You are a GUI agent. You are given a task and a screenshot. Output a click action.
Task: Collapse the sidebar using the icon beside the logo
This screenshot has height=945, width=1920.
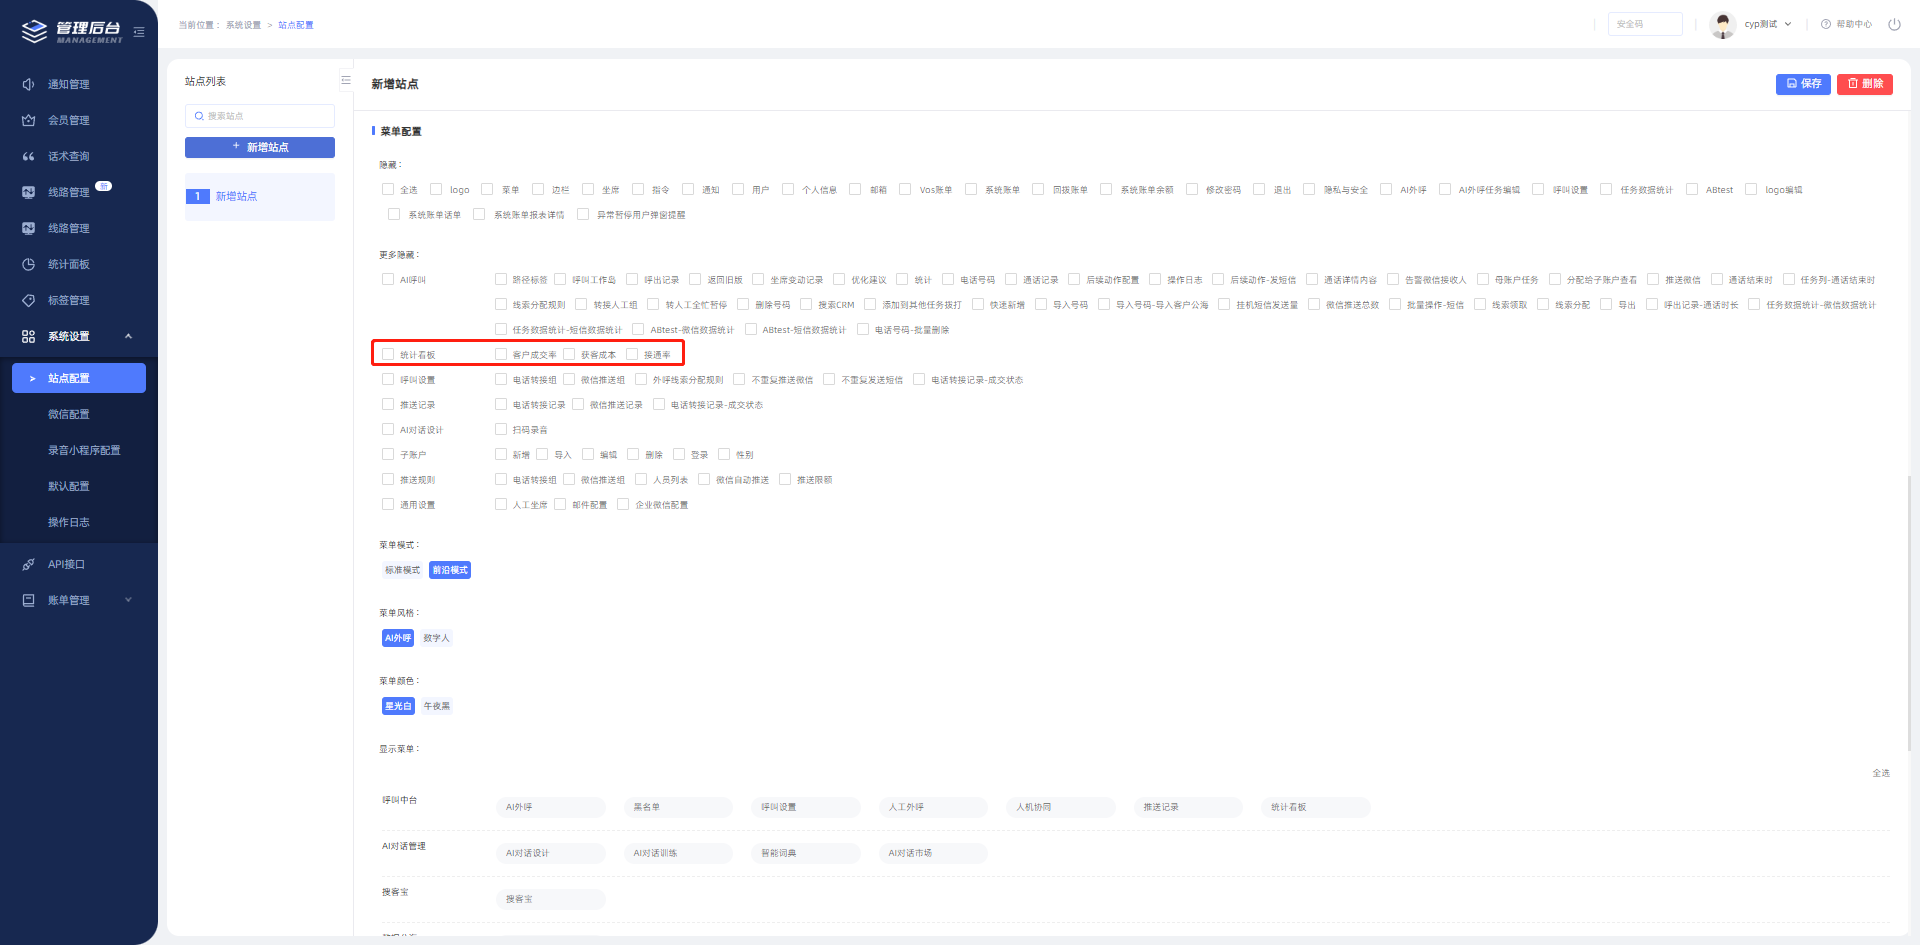click(x=139, y=32)
